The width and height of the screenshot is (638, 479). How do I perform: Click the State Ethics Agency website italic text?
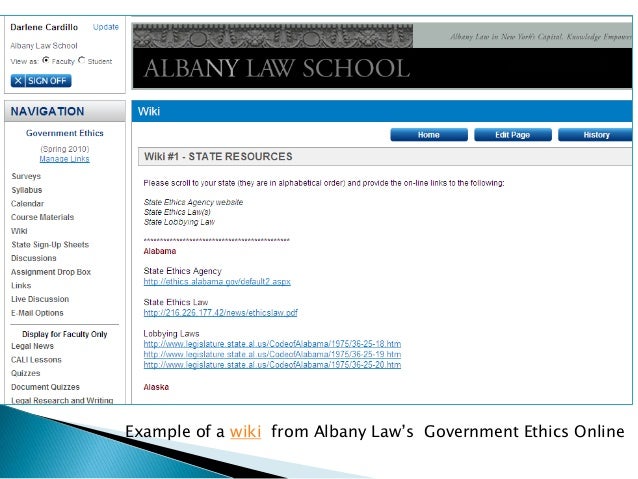pyautogui.click(x=193, y=202)
